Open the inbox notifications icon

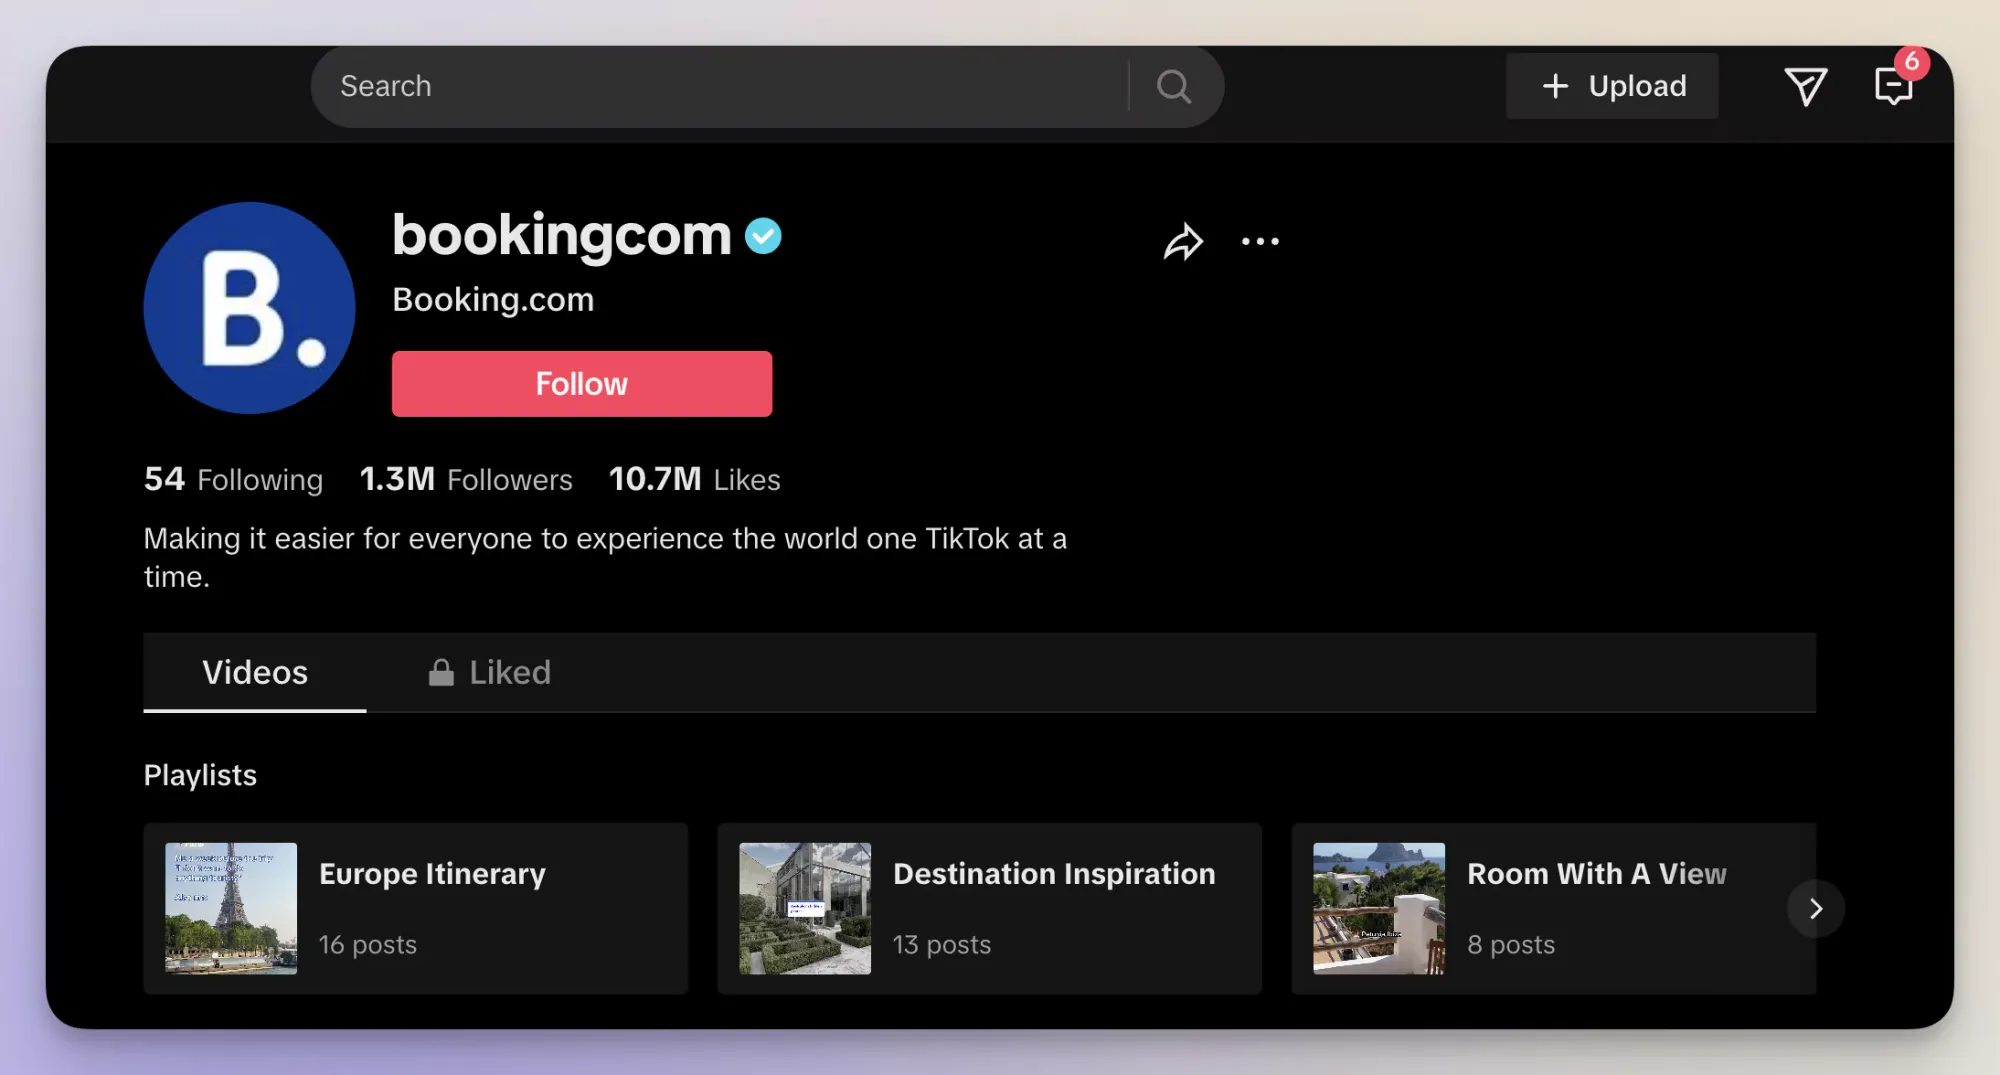(1893, 87)
